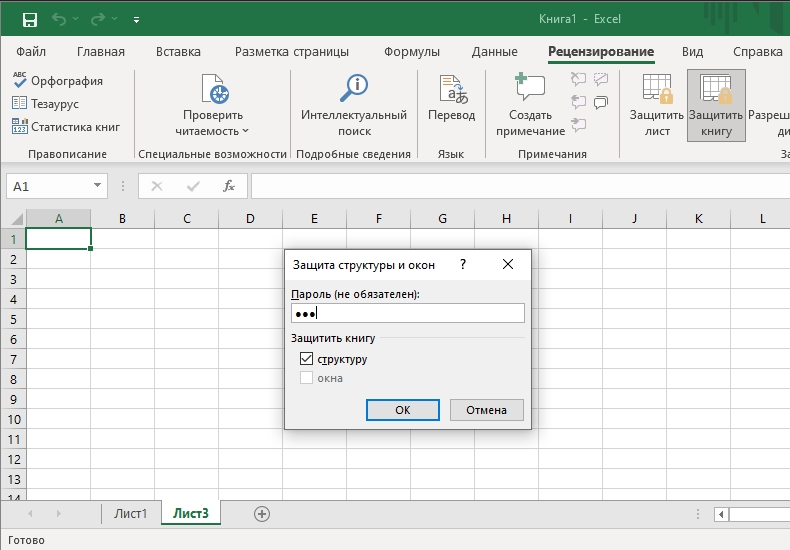Go to the previous comment
Viewport: 790px width, 550px height.
coord(578,102)
